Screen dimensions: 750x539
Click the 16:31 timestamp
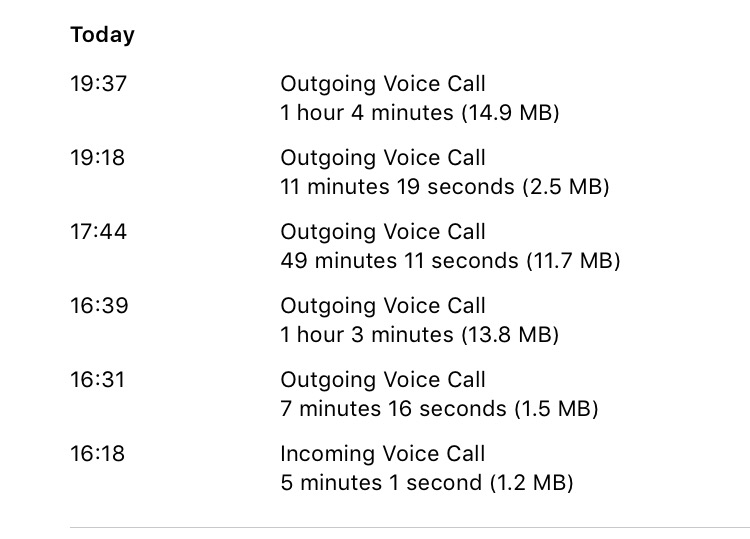click(x=98, y=380)
